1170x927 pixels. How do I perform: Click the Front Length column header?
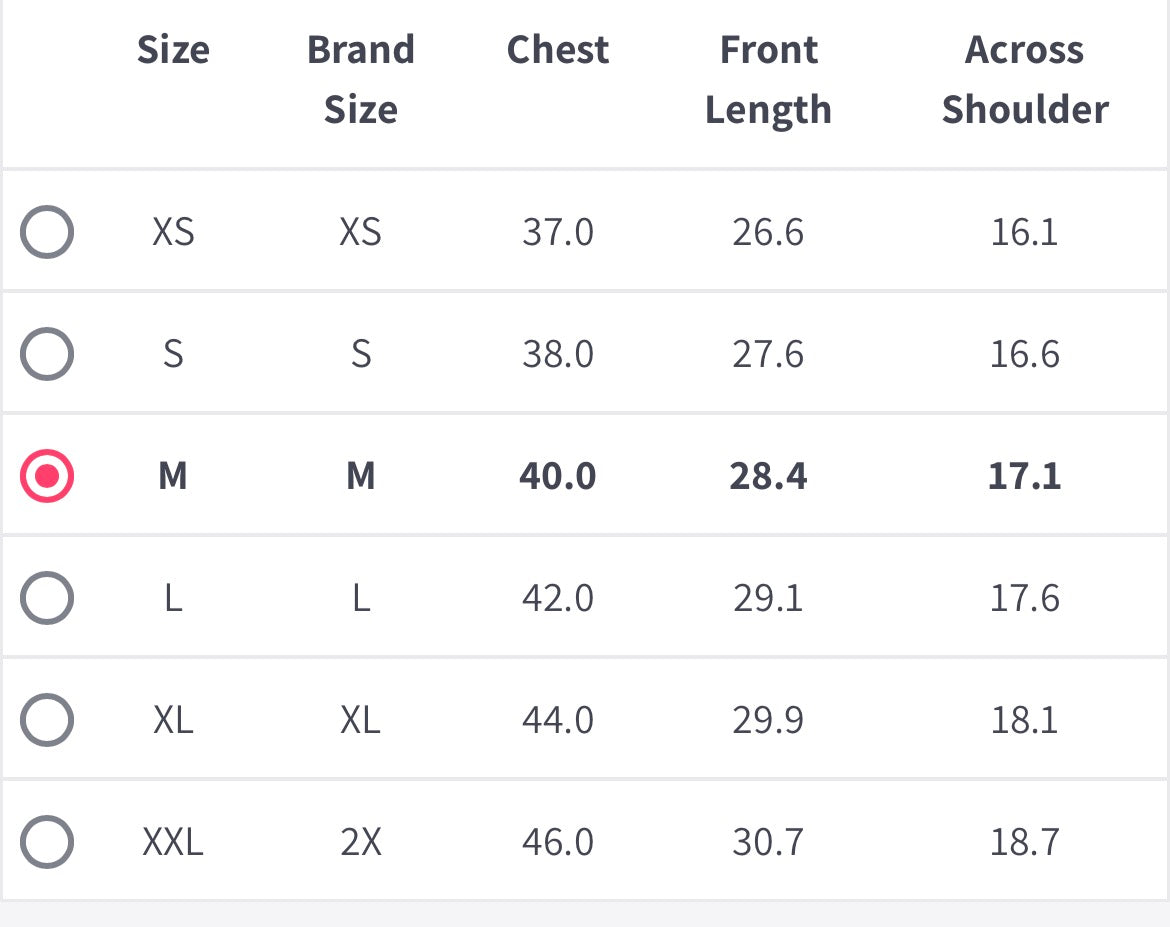768,79
